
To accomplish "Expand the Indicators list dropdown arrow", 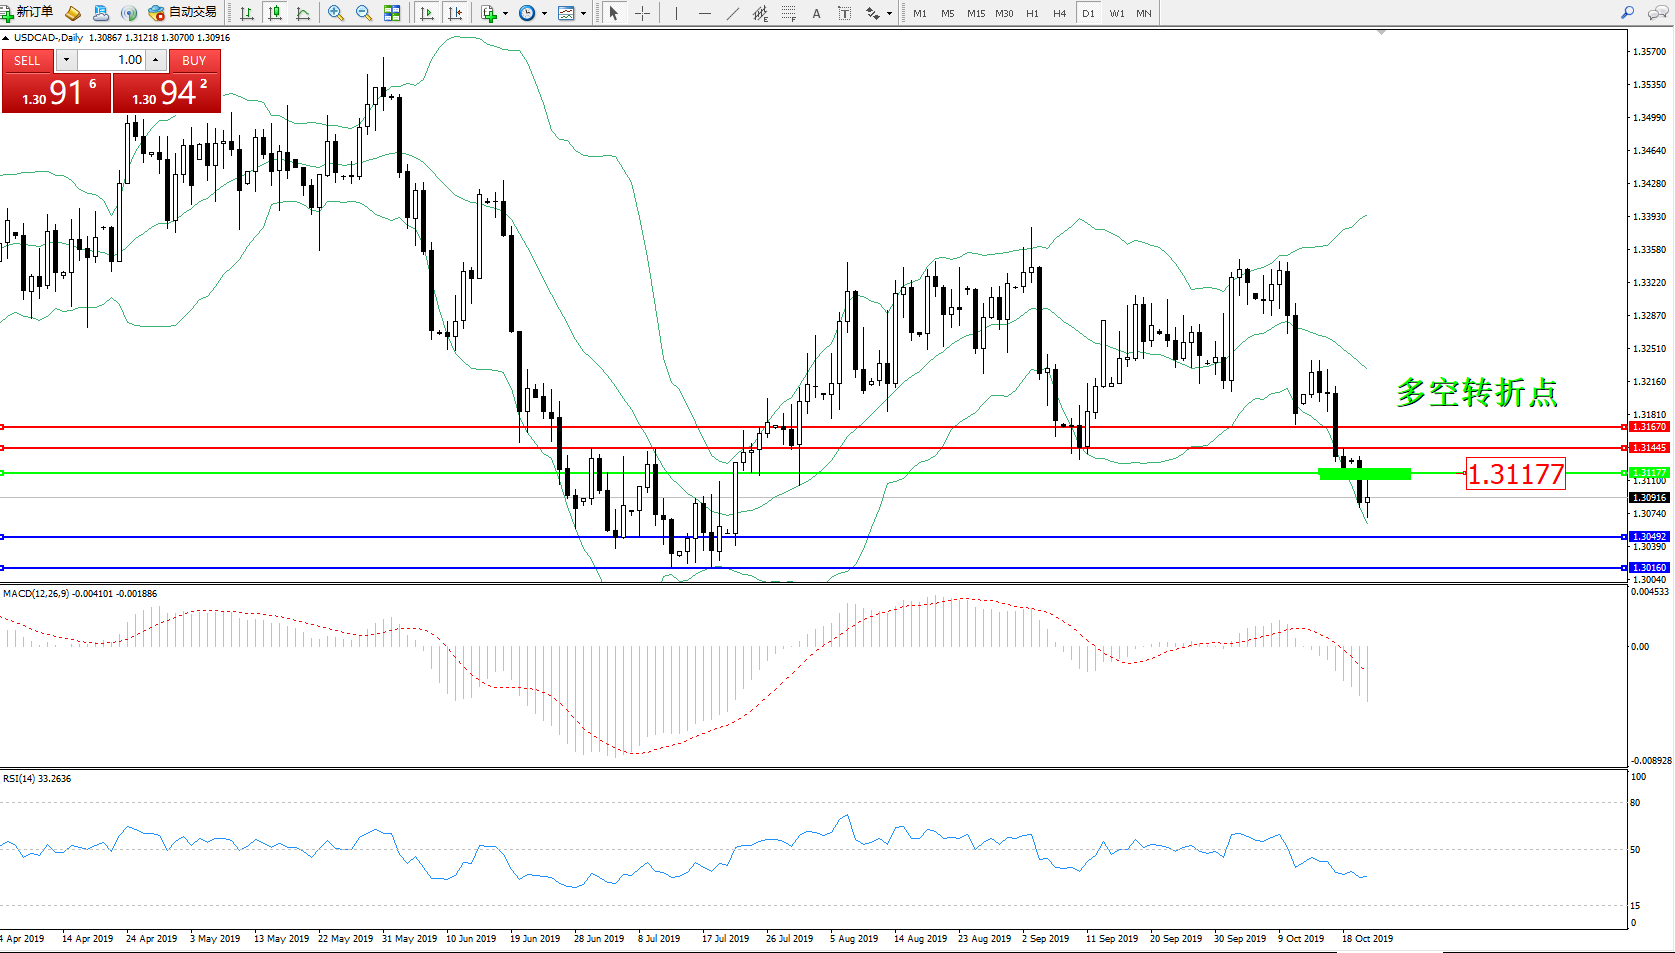I will click(x=505, y=14).
